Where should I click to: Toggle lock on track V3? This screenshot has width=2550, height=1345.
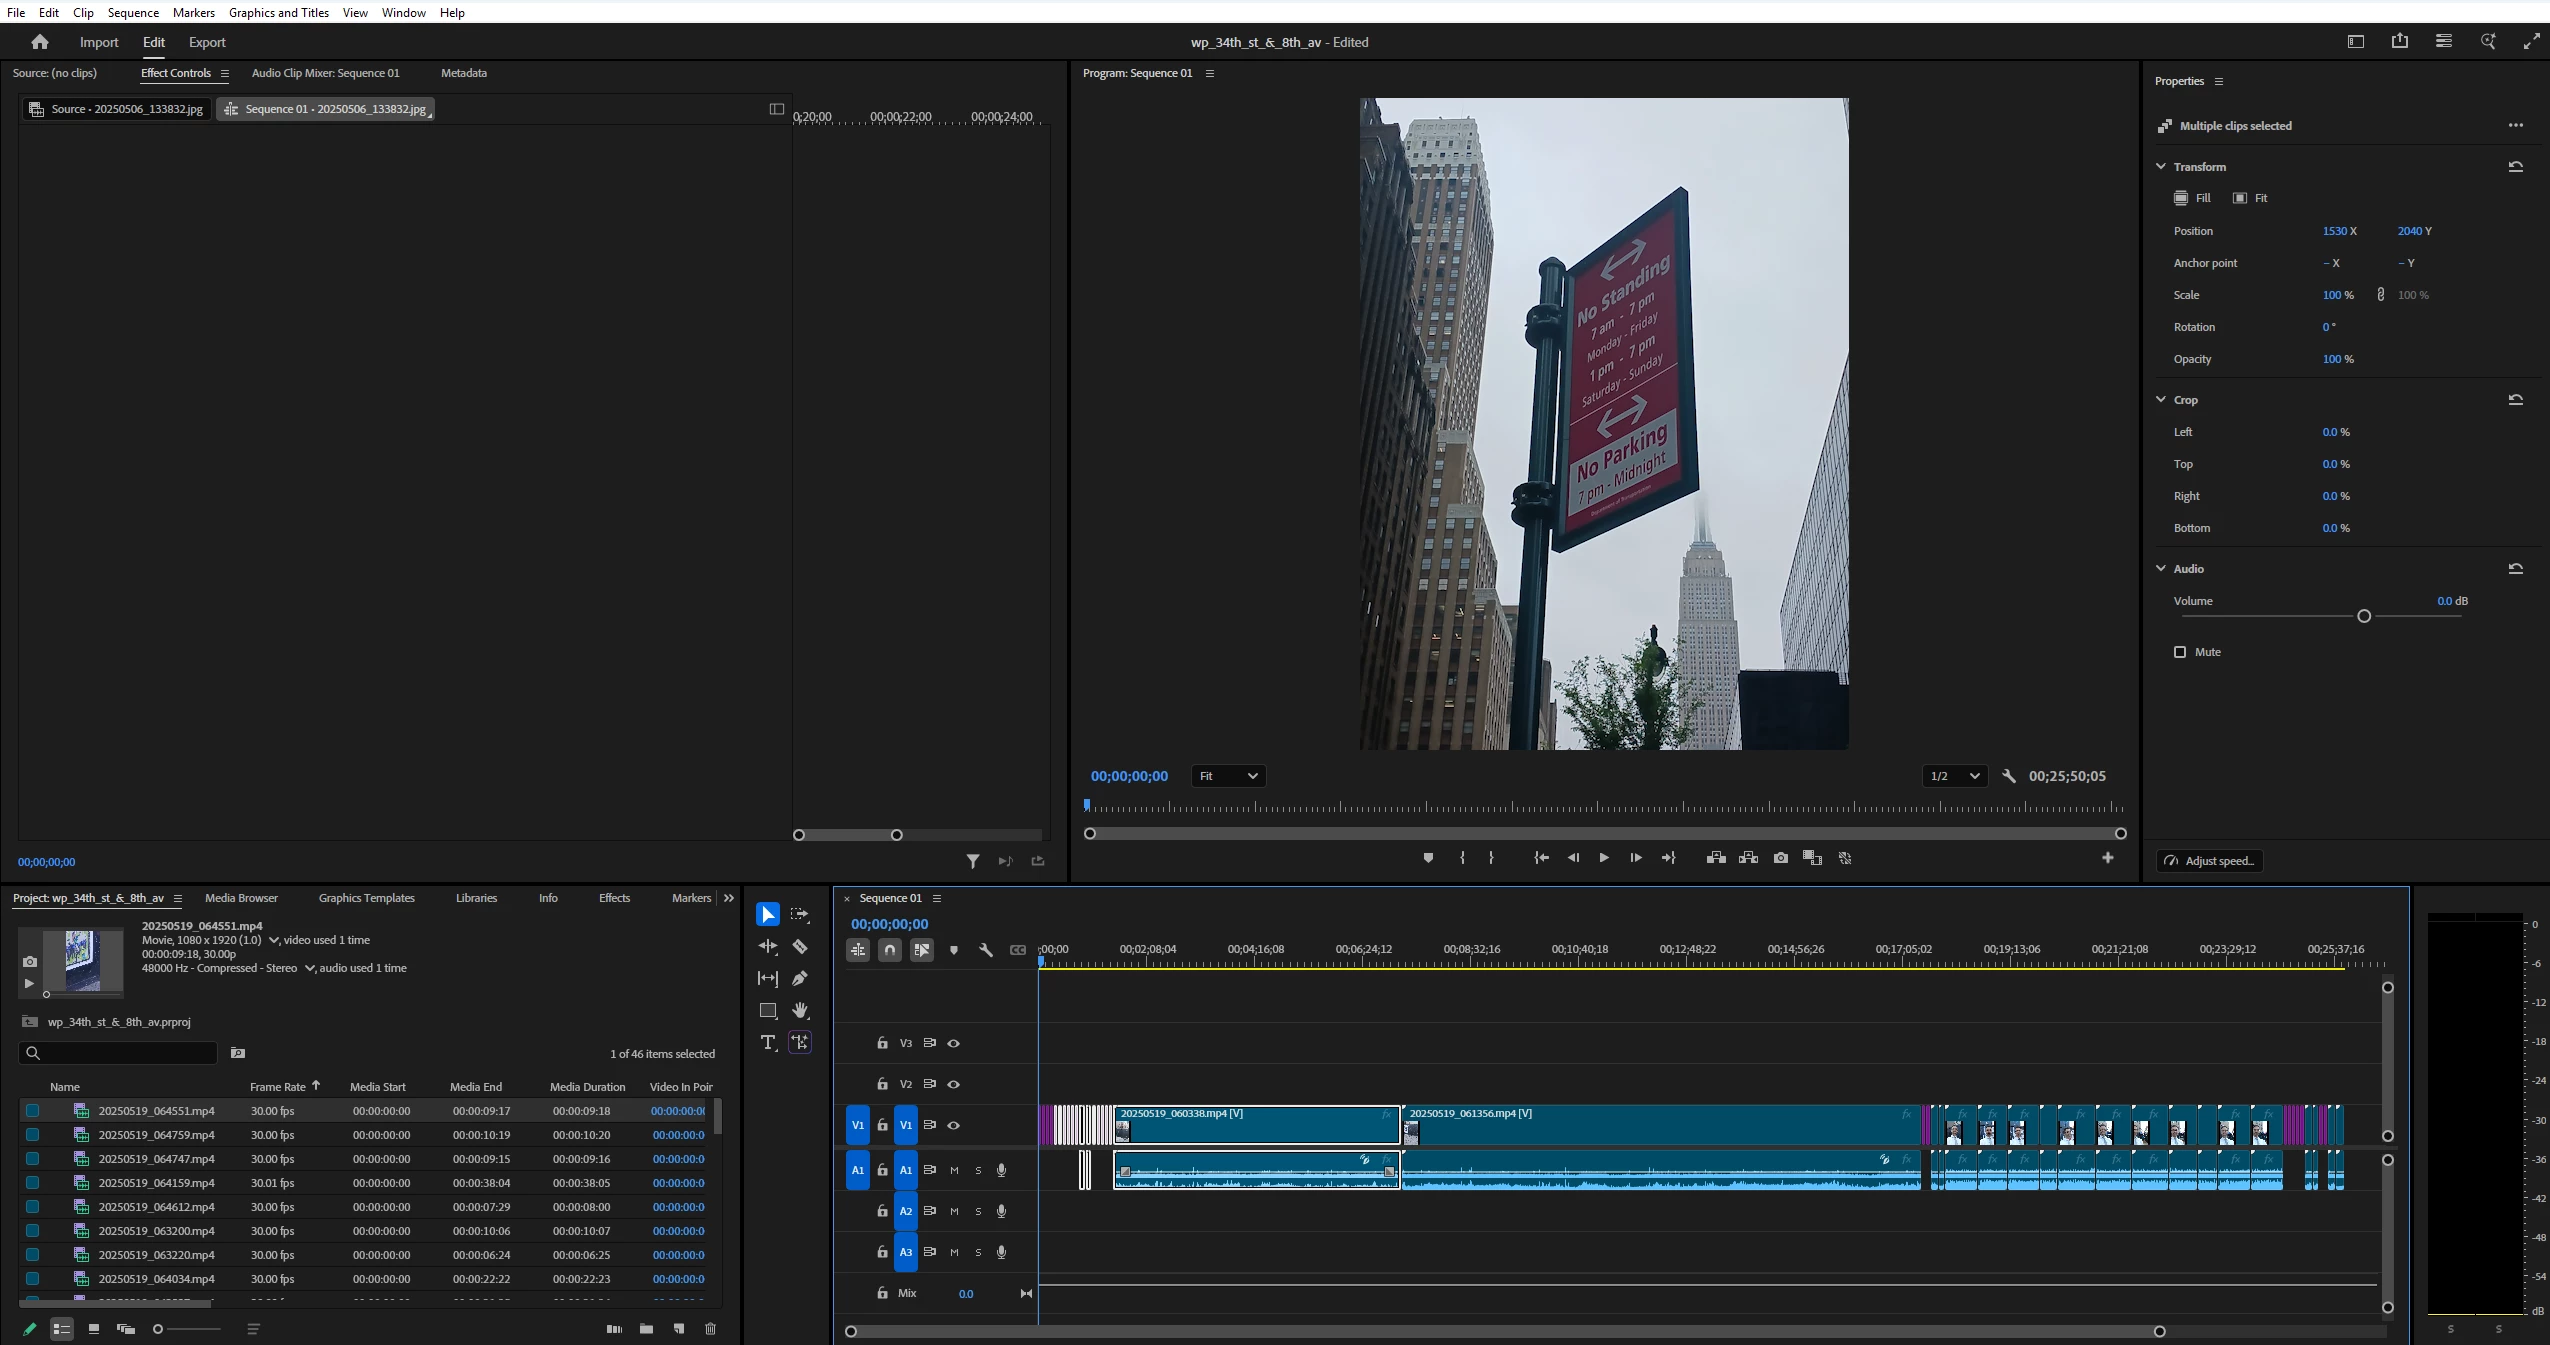[882, 1043]
